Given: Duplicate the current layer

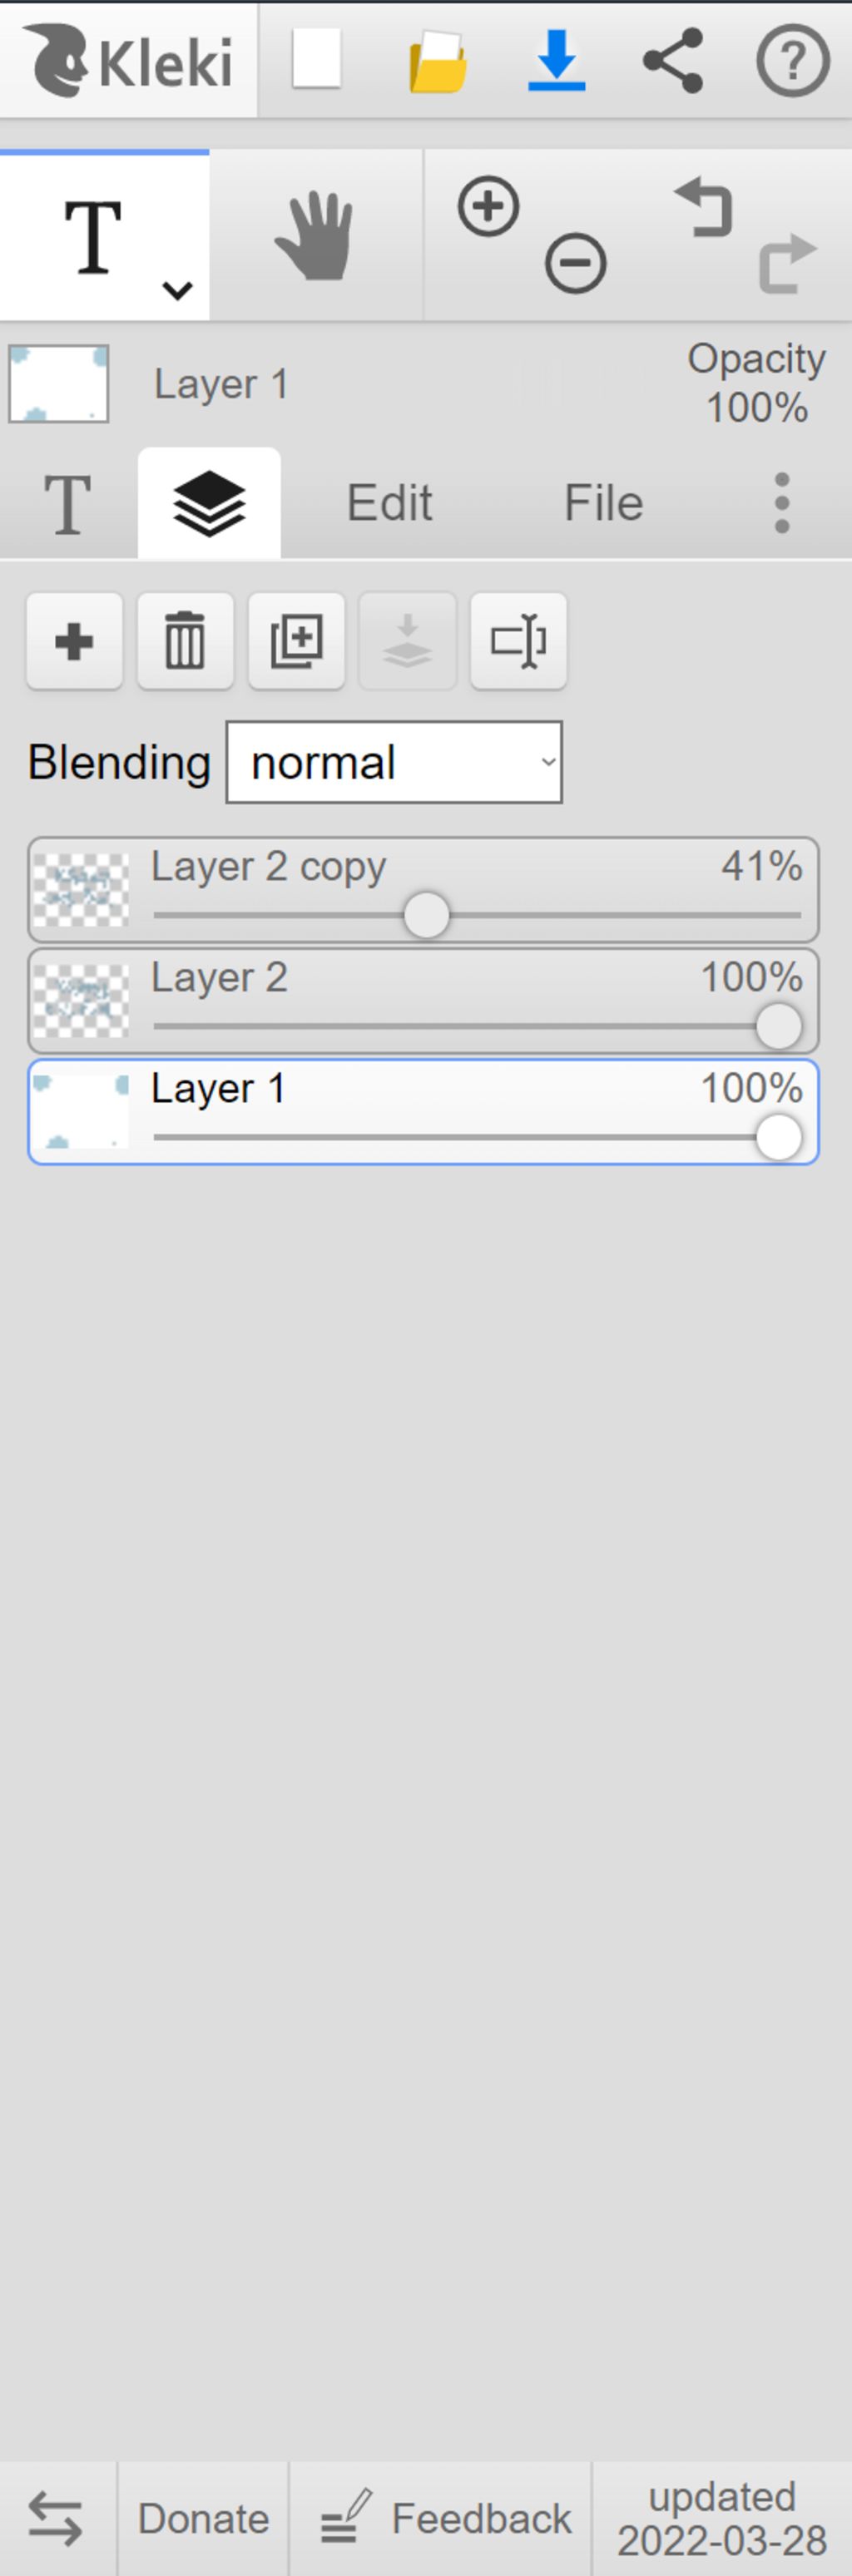Looking at the screenshot, I should [297, 641].
